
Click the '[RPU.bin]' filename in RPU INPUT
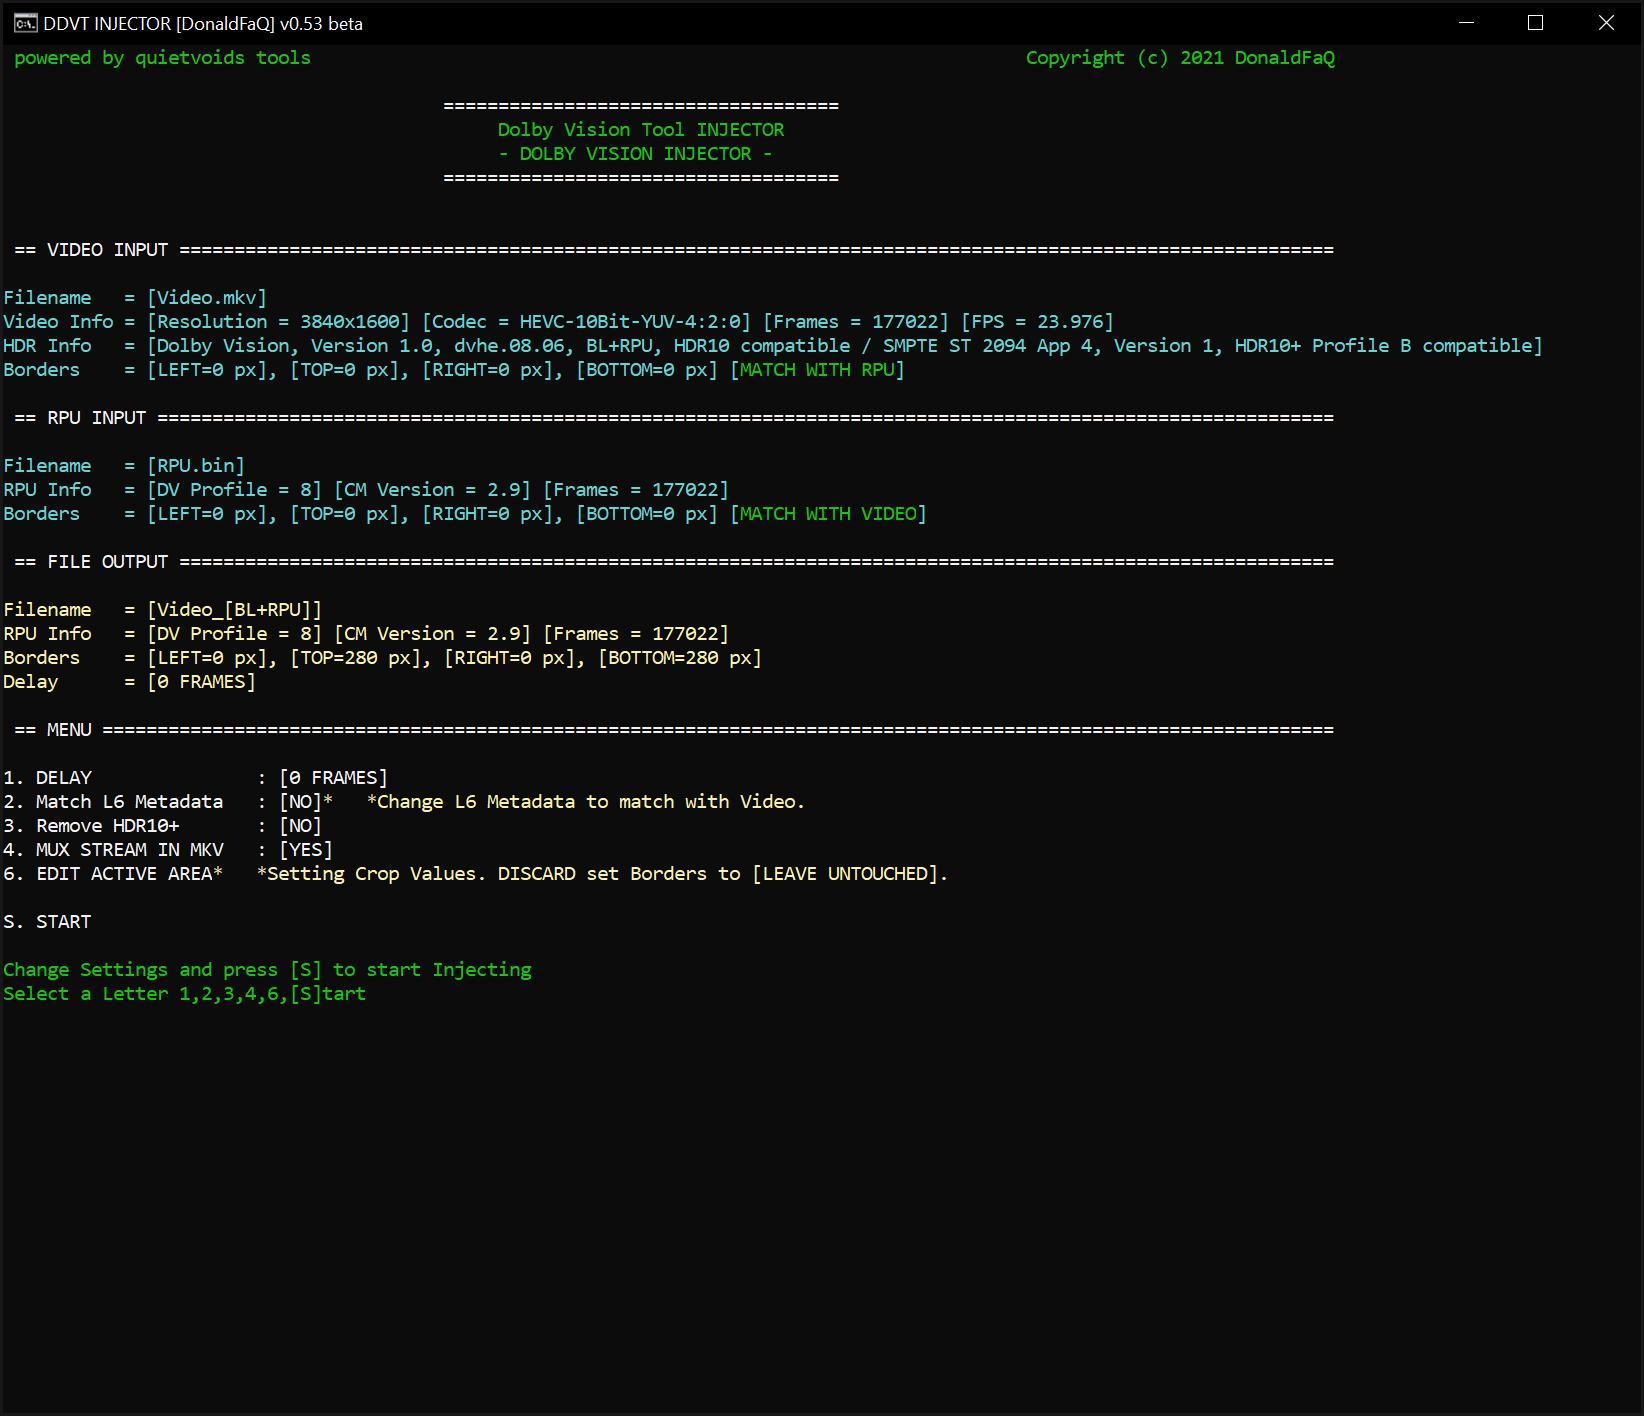pos(196,466)
